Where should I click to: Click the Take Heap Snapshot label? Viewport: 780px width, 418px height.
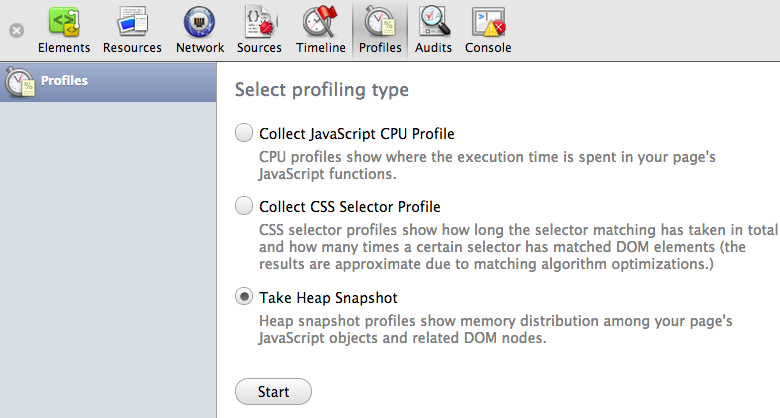point(328,298)
